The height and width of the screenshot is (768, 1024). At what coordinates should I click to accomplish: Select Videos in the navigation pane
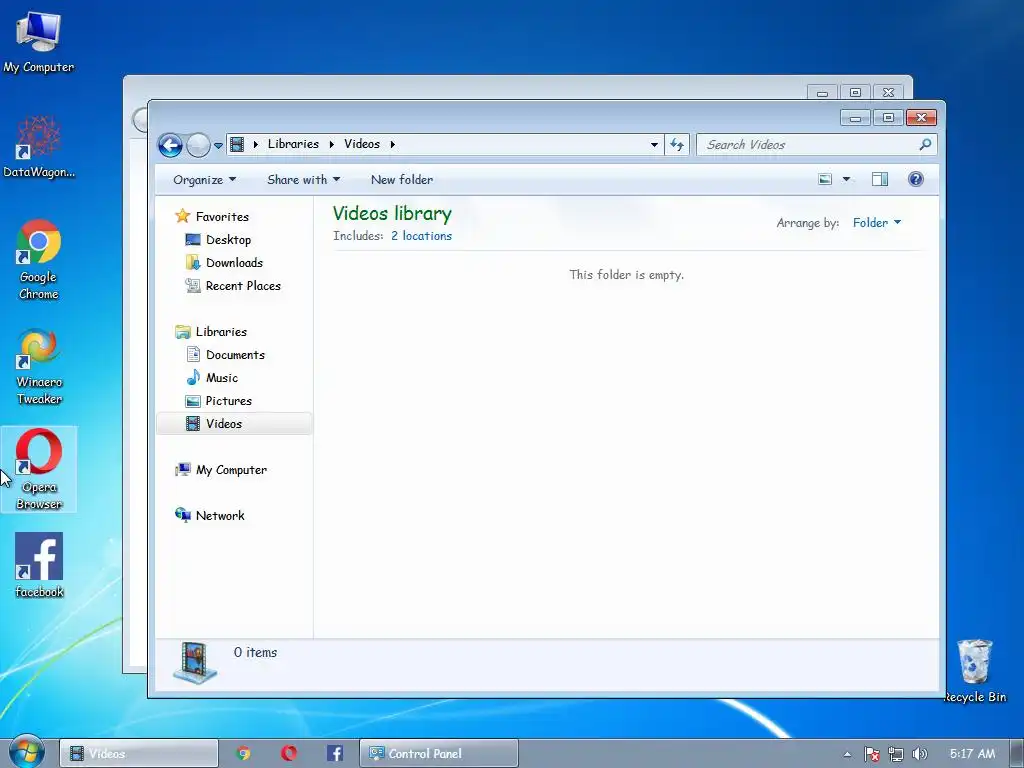[x=234, y=424]
